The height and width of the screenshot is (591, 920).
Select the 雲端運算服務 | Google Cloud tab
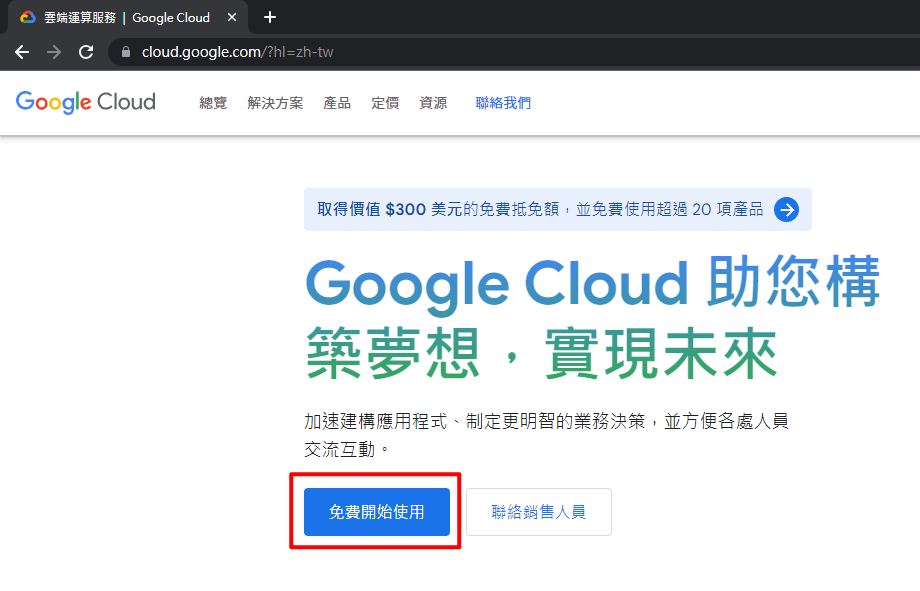point(125,17)
